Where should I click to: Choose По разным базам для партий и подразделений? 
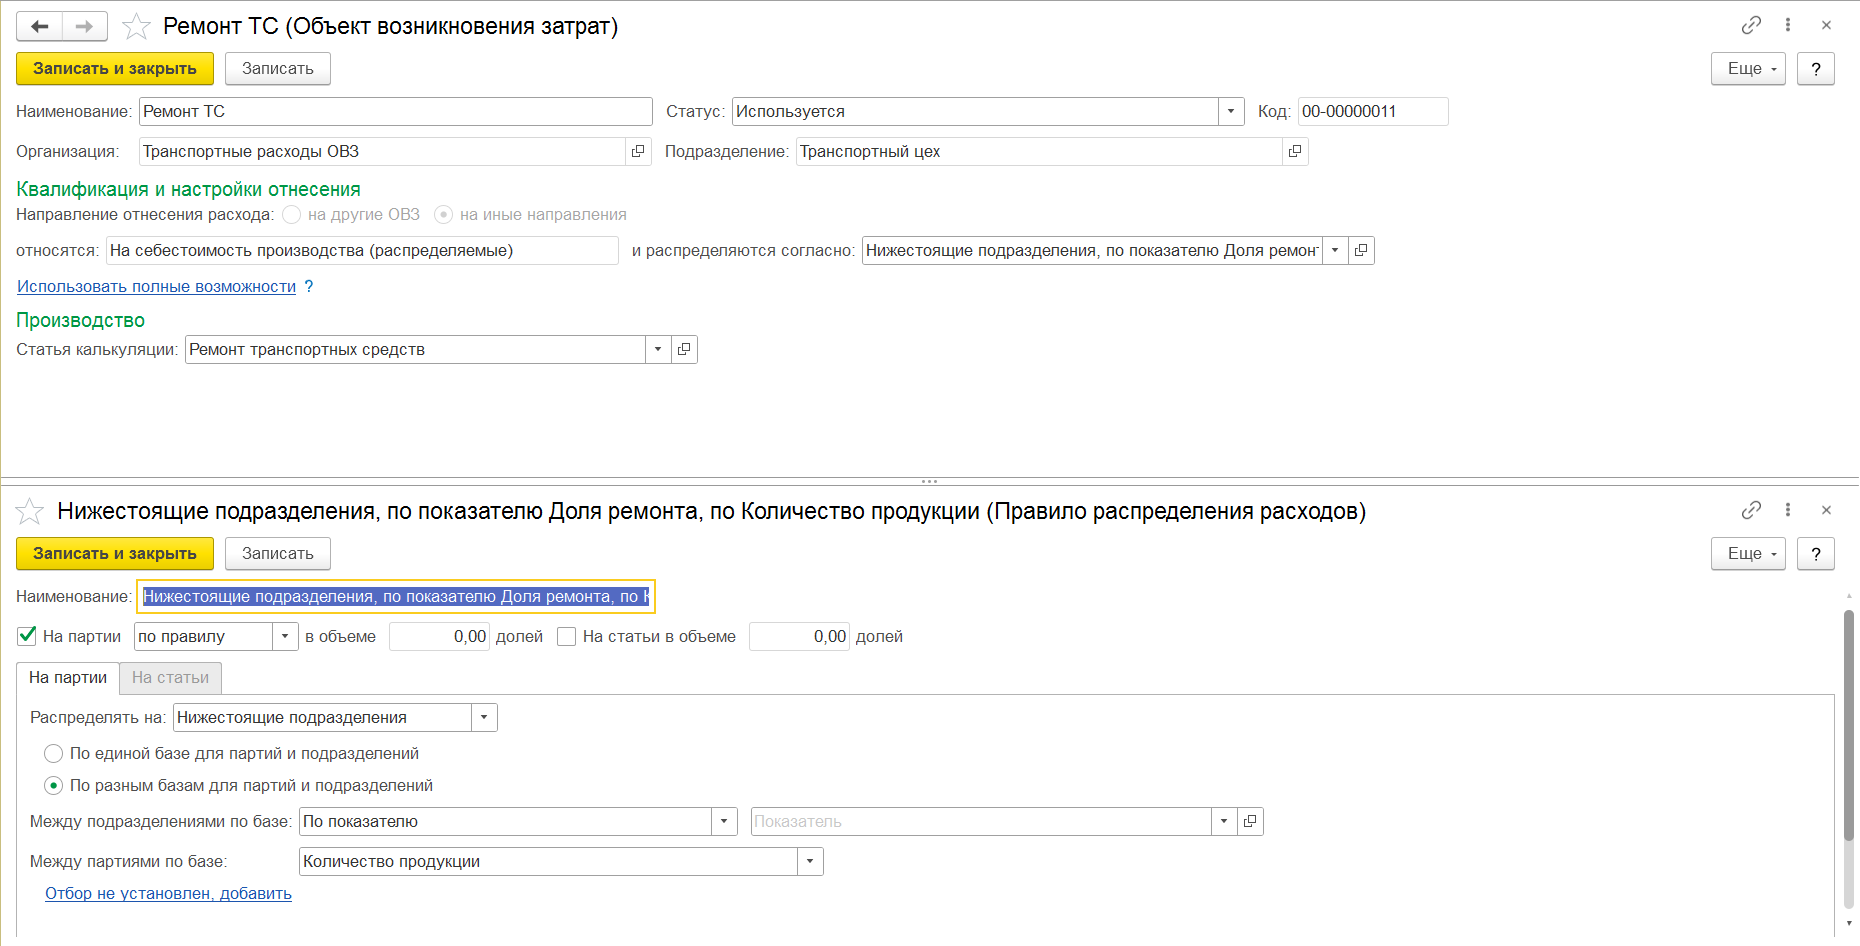click(x=54, y=785)
